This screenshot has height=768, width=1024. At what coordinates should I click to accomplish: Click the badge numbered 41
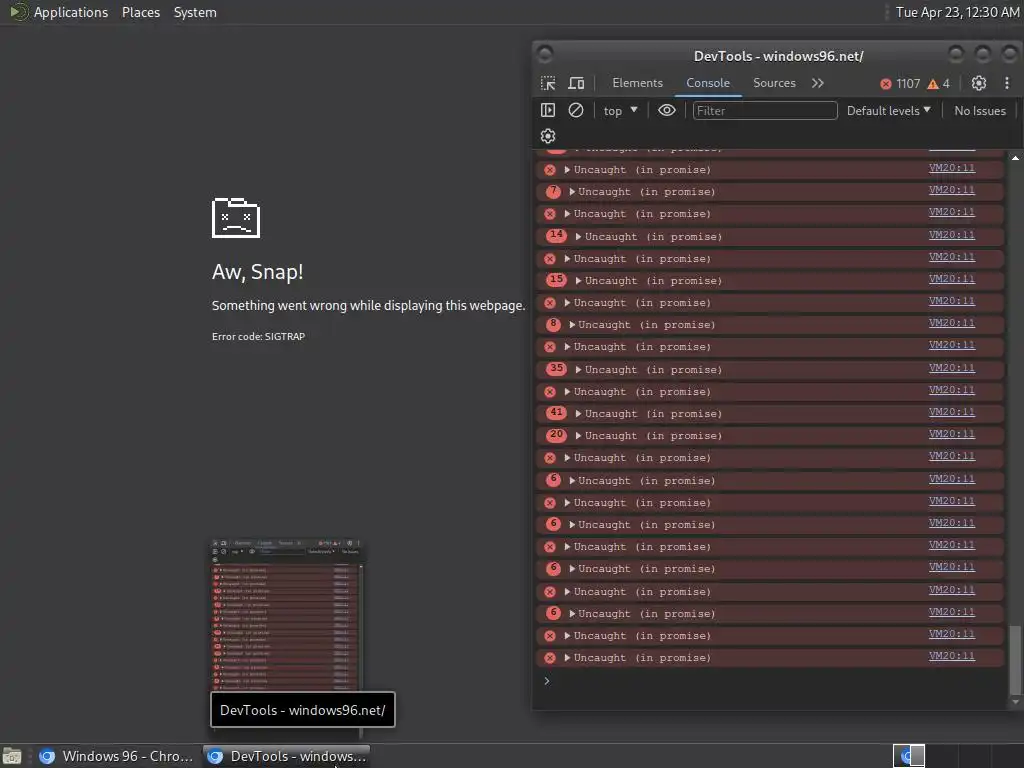click(556, 412)
